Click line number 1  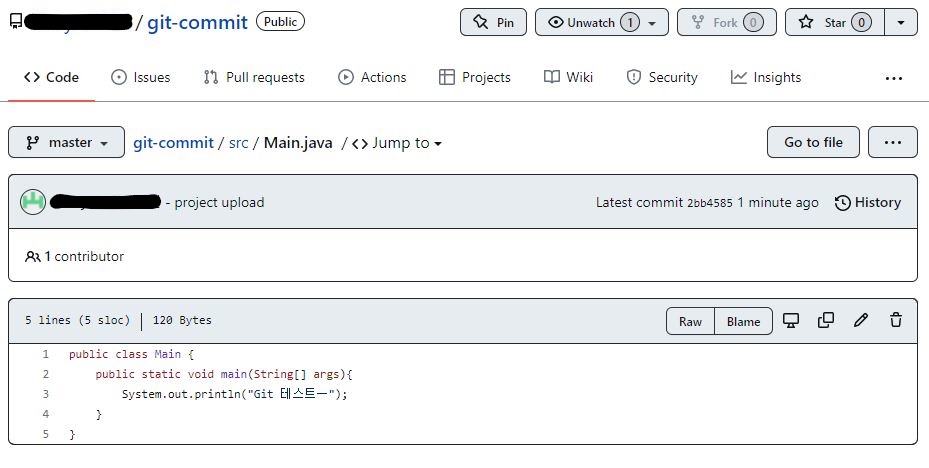46,354
